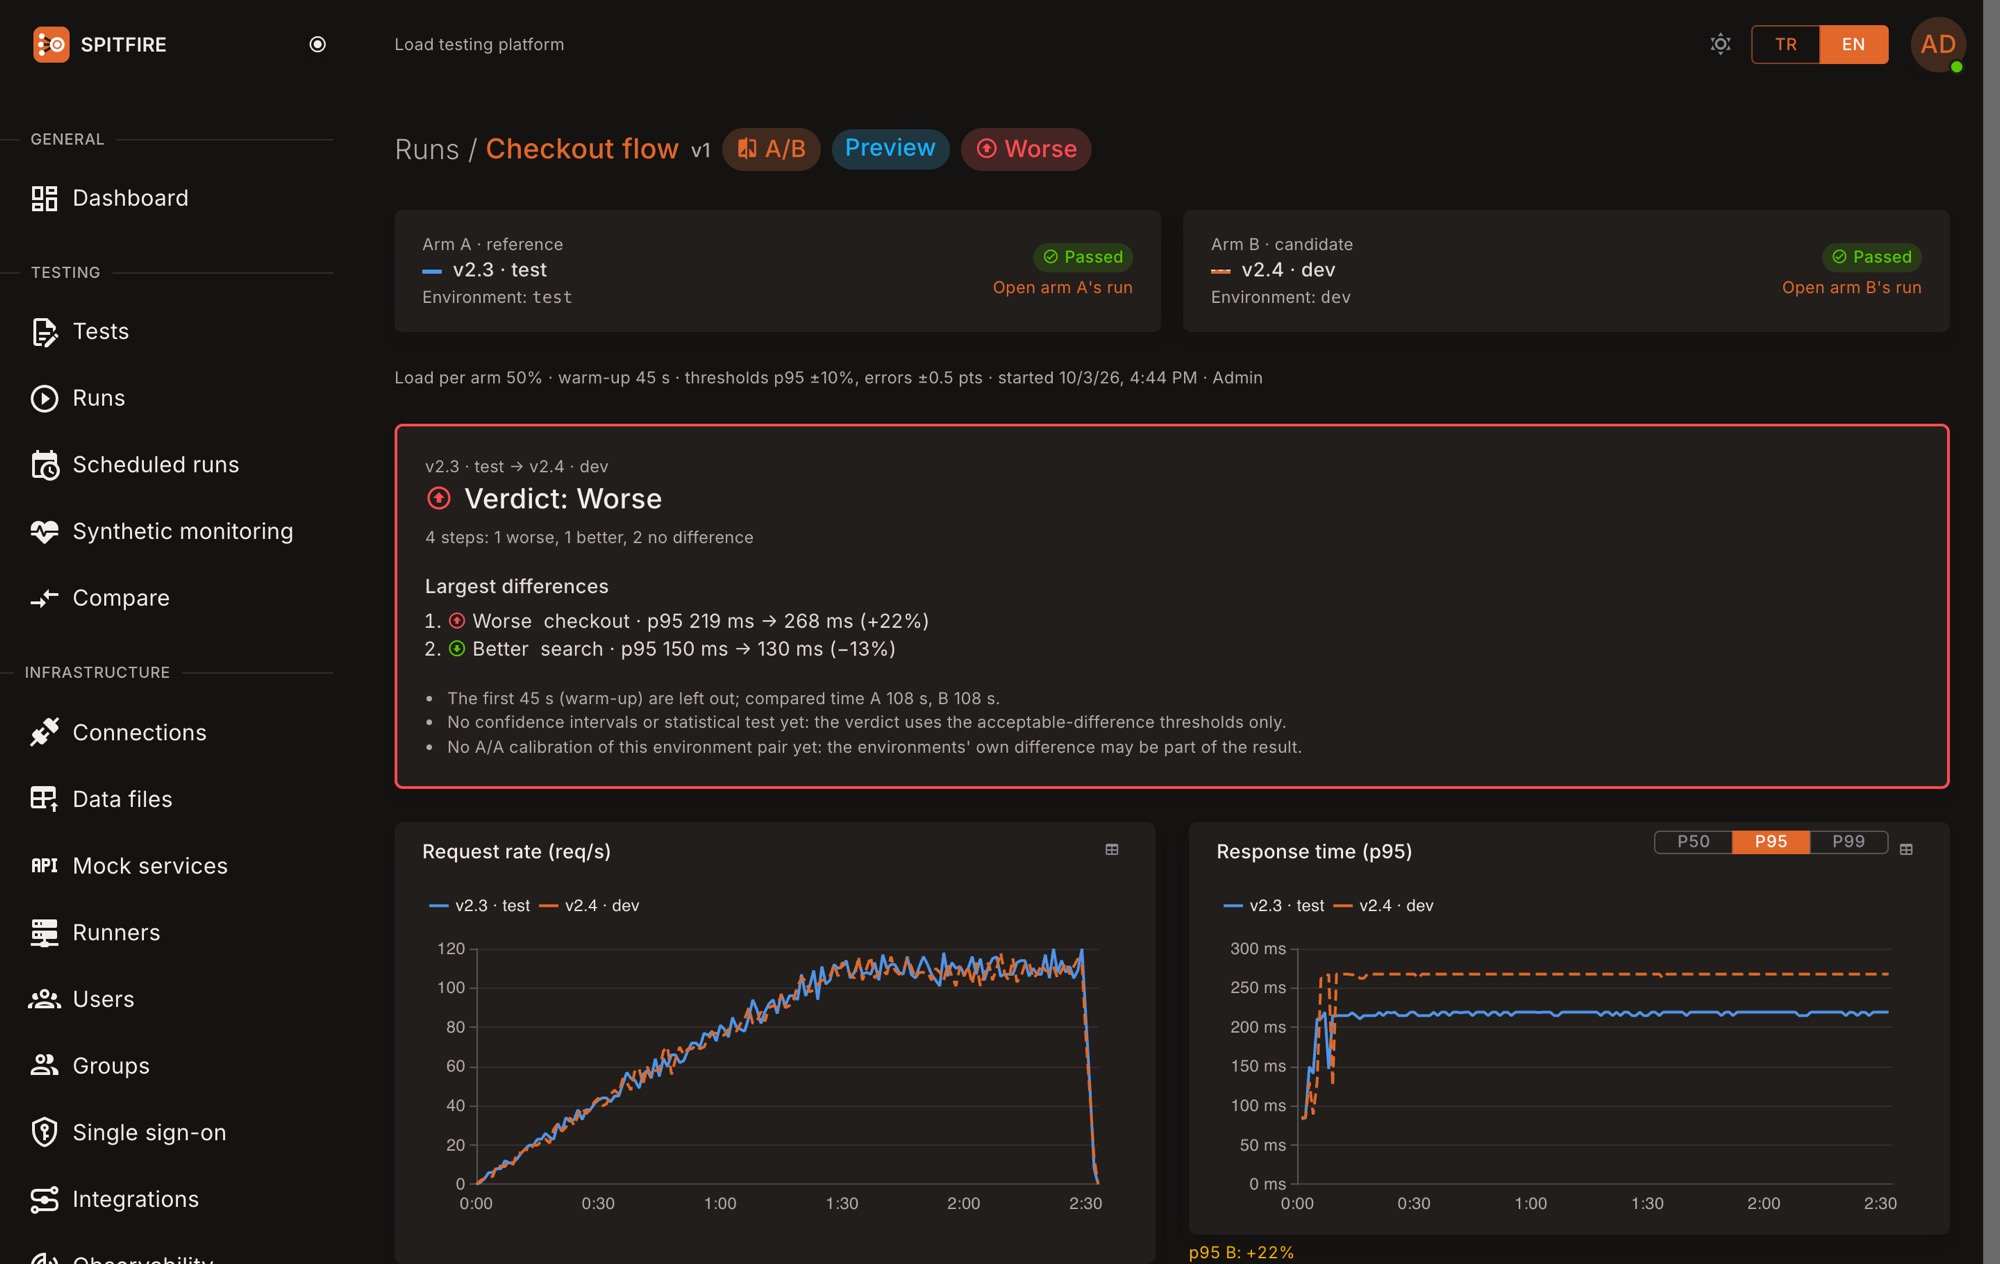Select the P50 percentile tab
The height and width of the screenshot is (1264, 2000).
coord(1693,842)
